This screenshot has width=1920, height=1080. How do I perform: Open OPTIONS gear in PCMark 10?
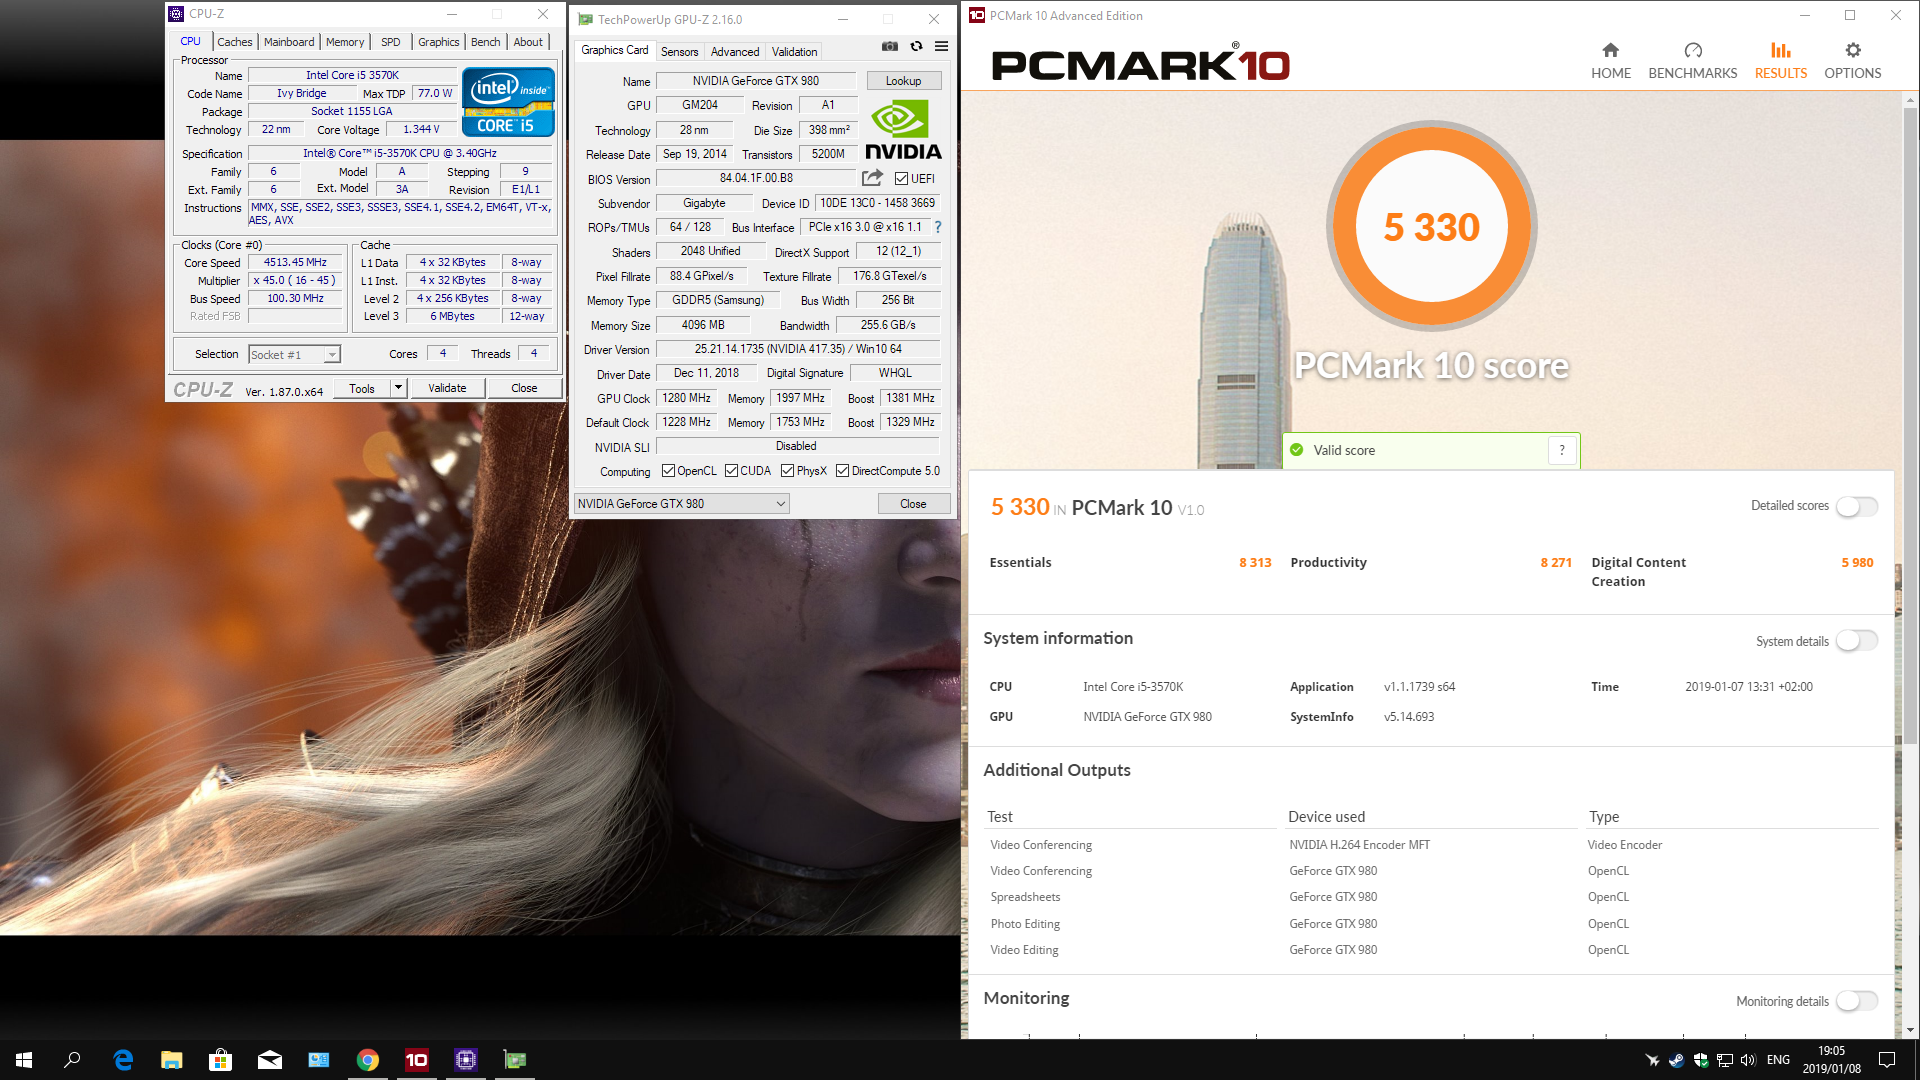click(1852, 61)
